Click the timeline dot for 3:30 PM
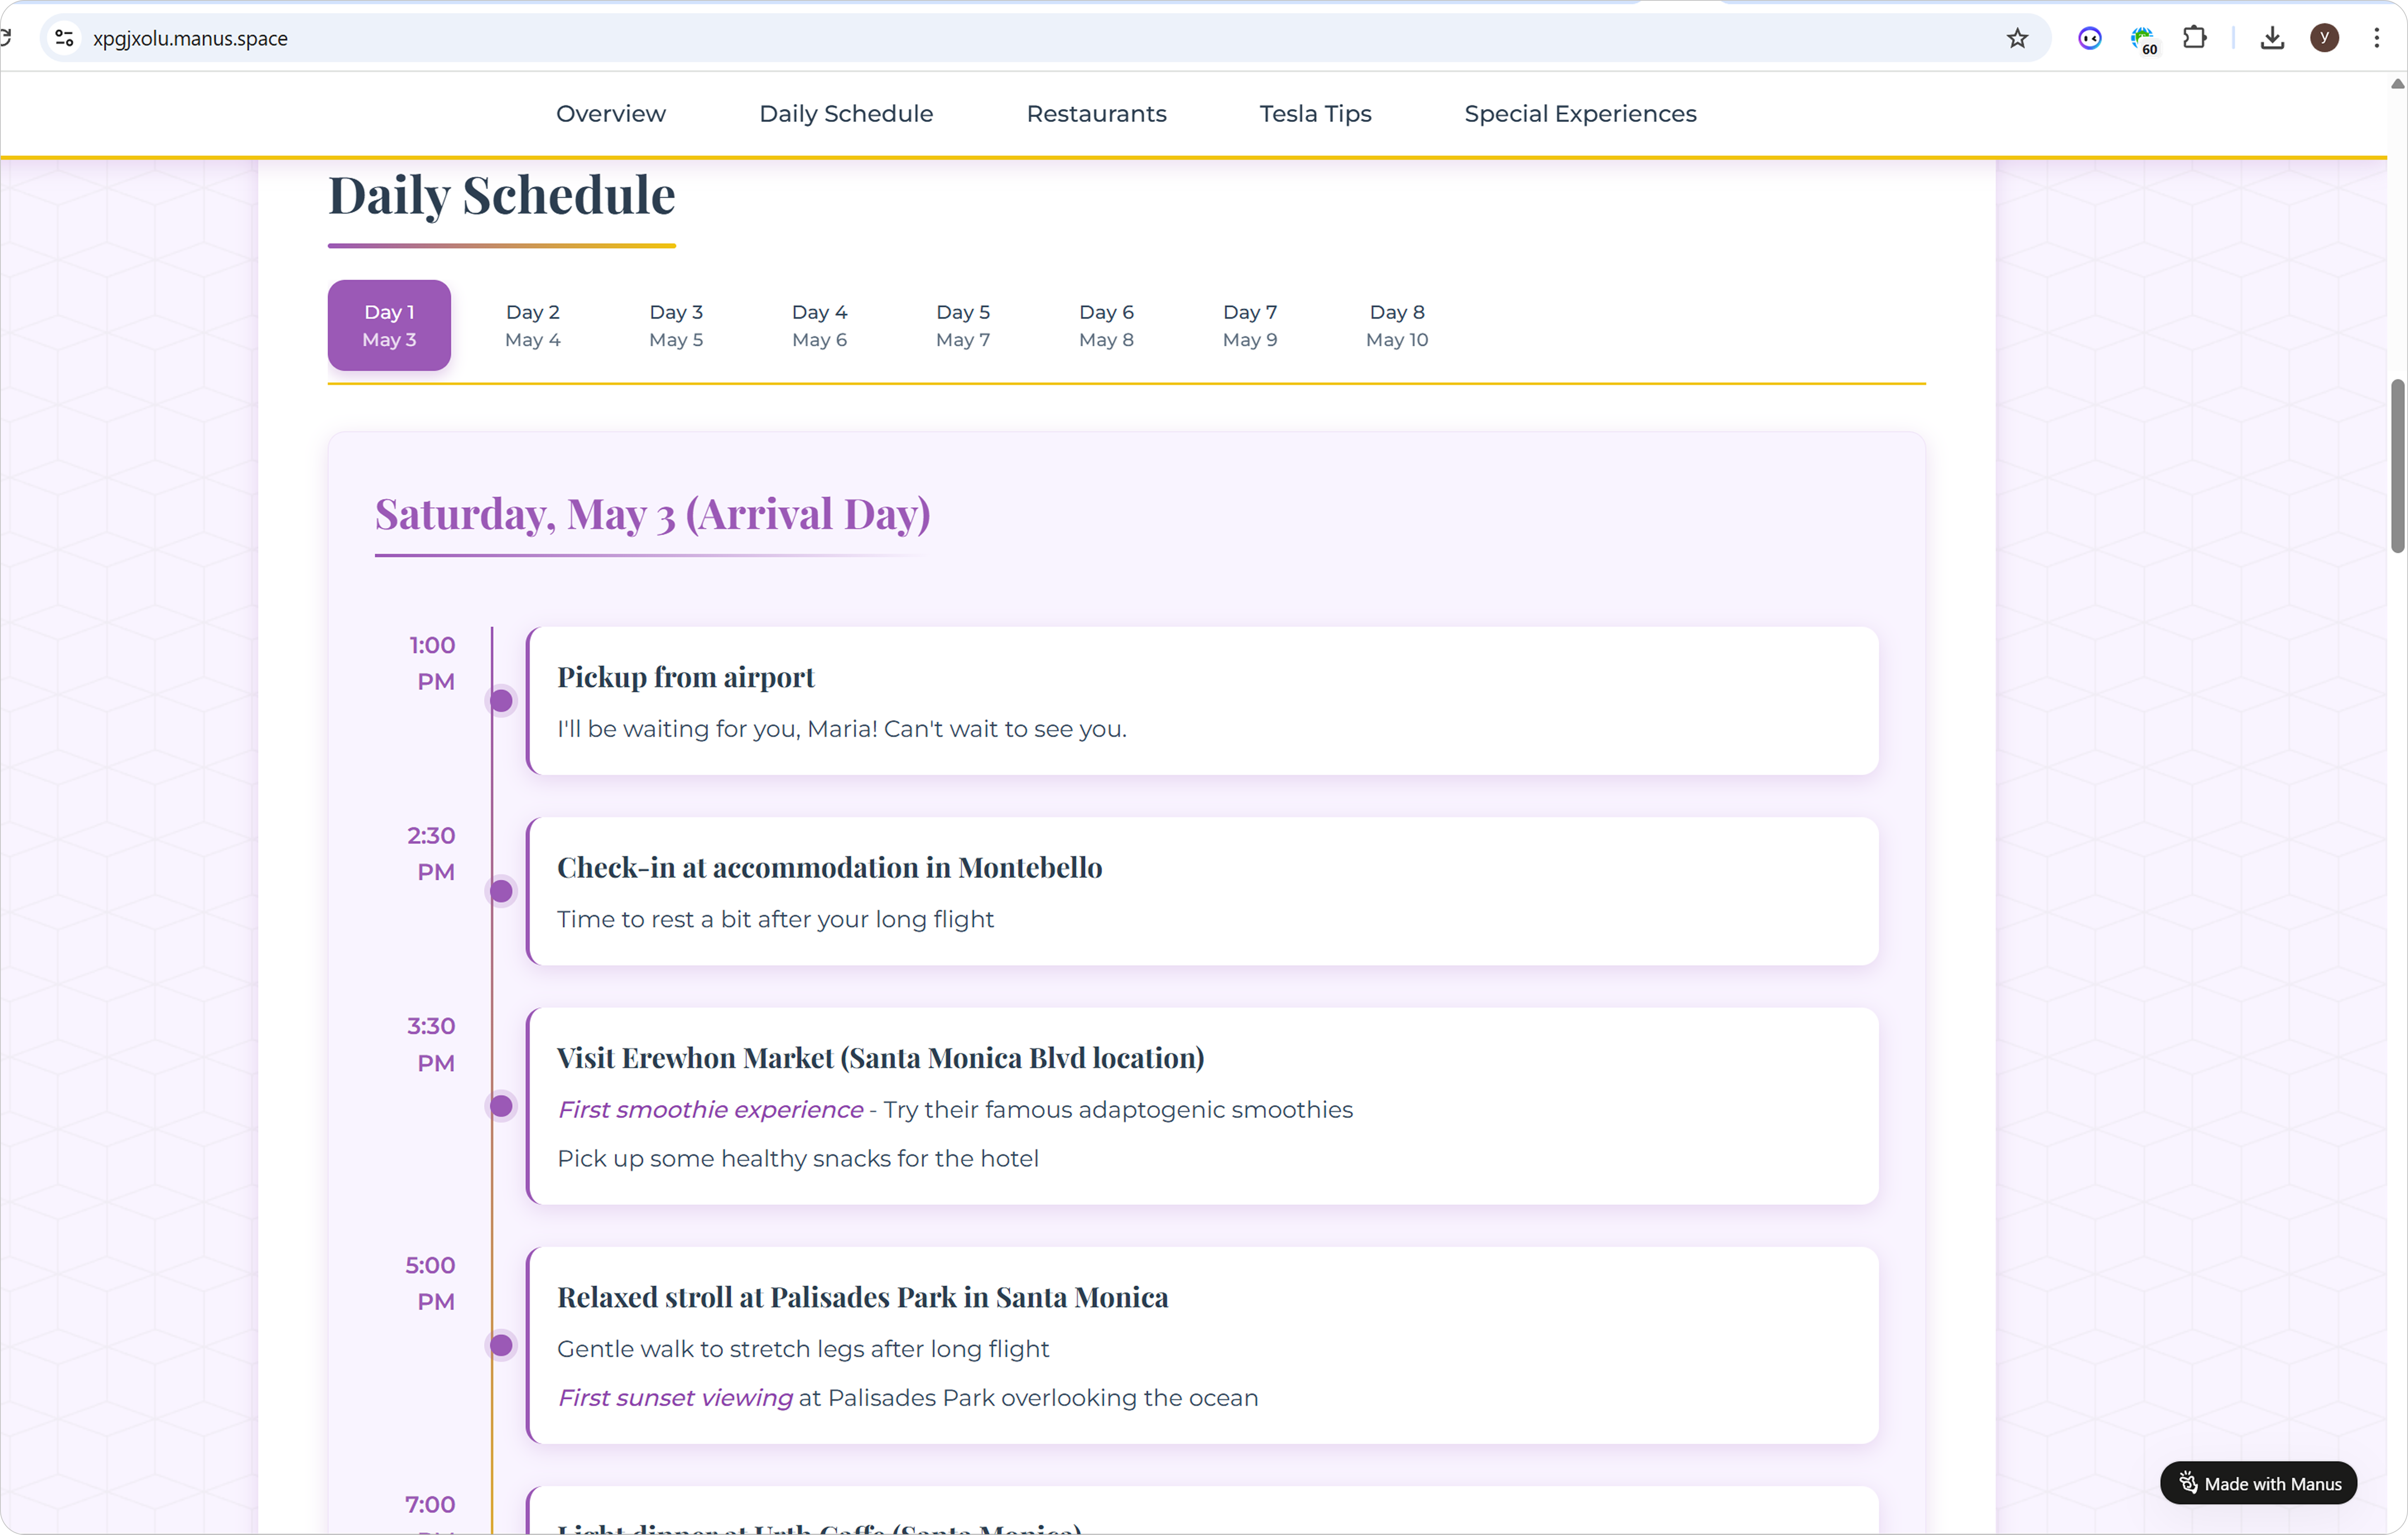 [x=501, y=1106]
